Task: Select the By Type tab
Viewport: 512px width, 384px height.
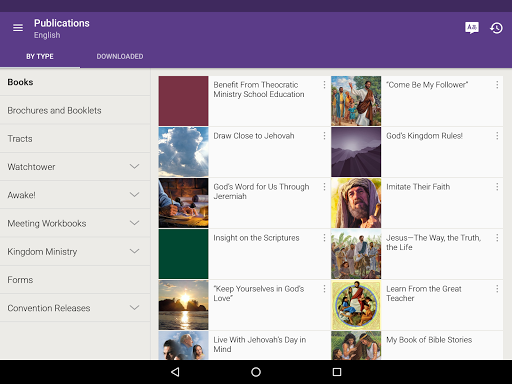Action: [40, 56]
